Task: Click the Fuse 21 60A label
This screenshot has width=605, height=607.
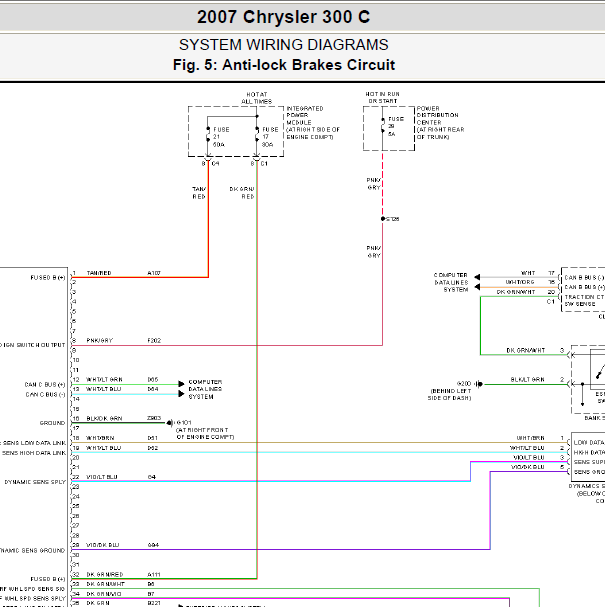Action: pyautogui.click(x=221, y=137)
